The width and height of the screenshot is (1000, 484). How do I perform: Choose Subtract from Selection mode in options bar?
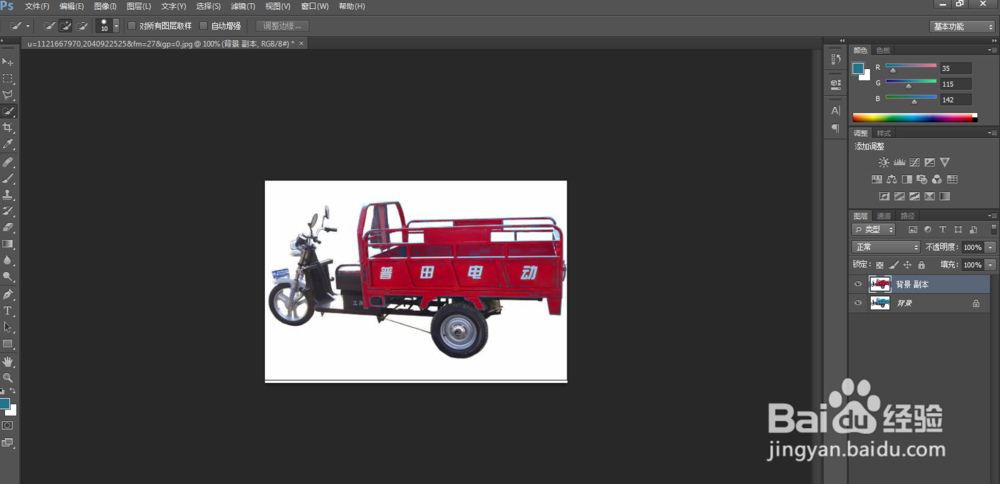[82, 26]
